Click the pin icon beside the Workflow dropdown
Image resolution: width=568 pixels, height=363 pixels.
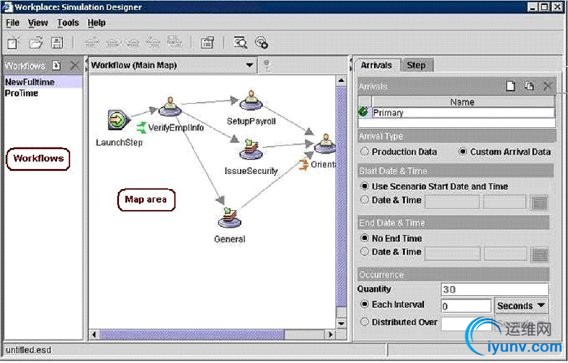coord(267,66)
